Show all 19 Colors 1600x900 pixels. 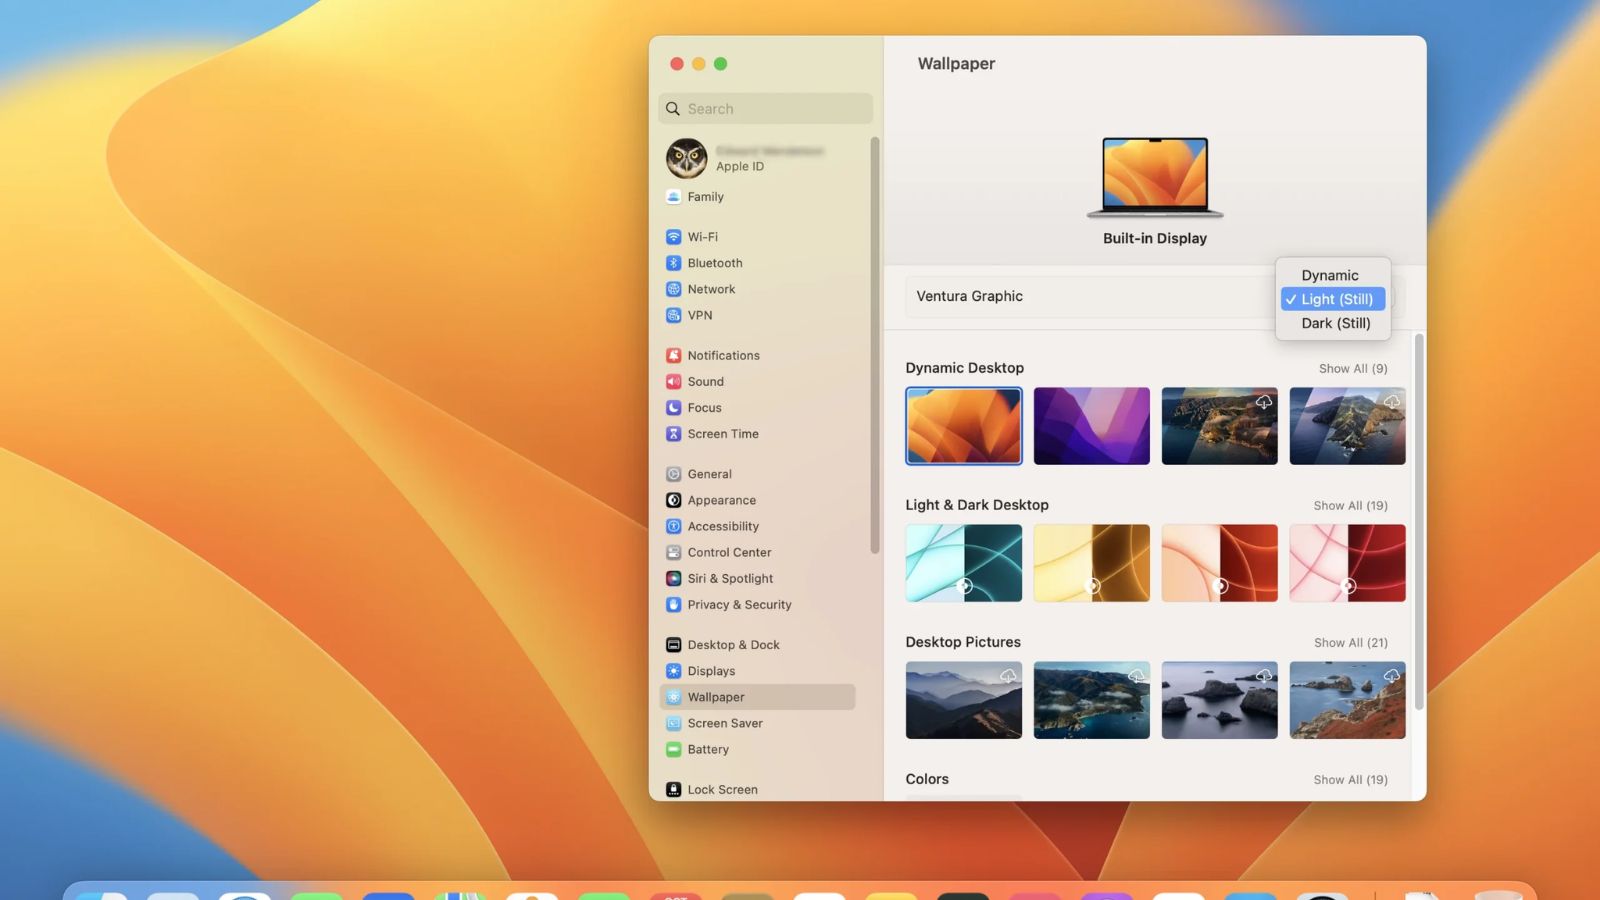pyautogui.click(x=1350, y=779)
